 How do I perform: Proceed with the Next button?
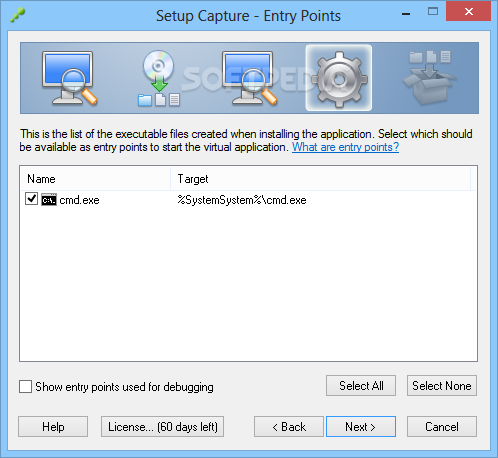pyautogui.click(x=361, y=427)
